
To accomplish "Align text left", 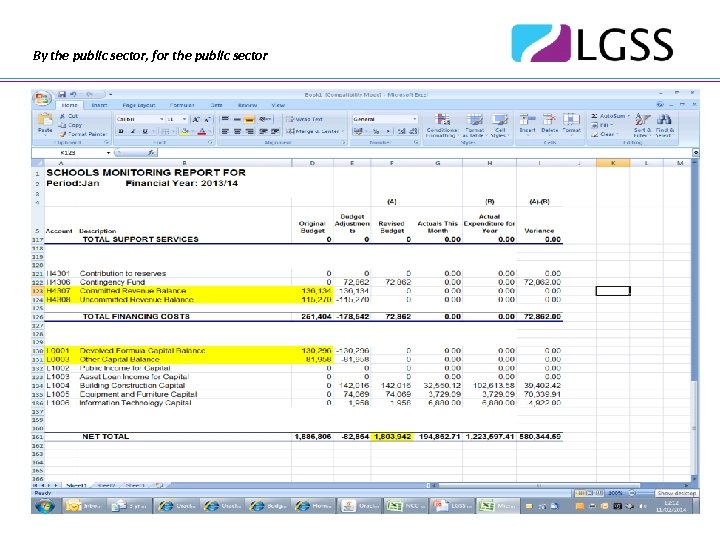I will [225, 131].
